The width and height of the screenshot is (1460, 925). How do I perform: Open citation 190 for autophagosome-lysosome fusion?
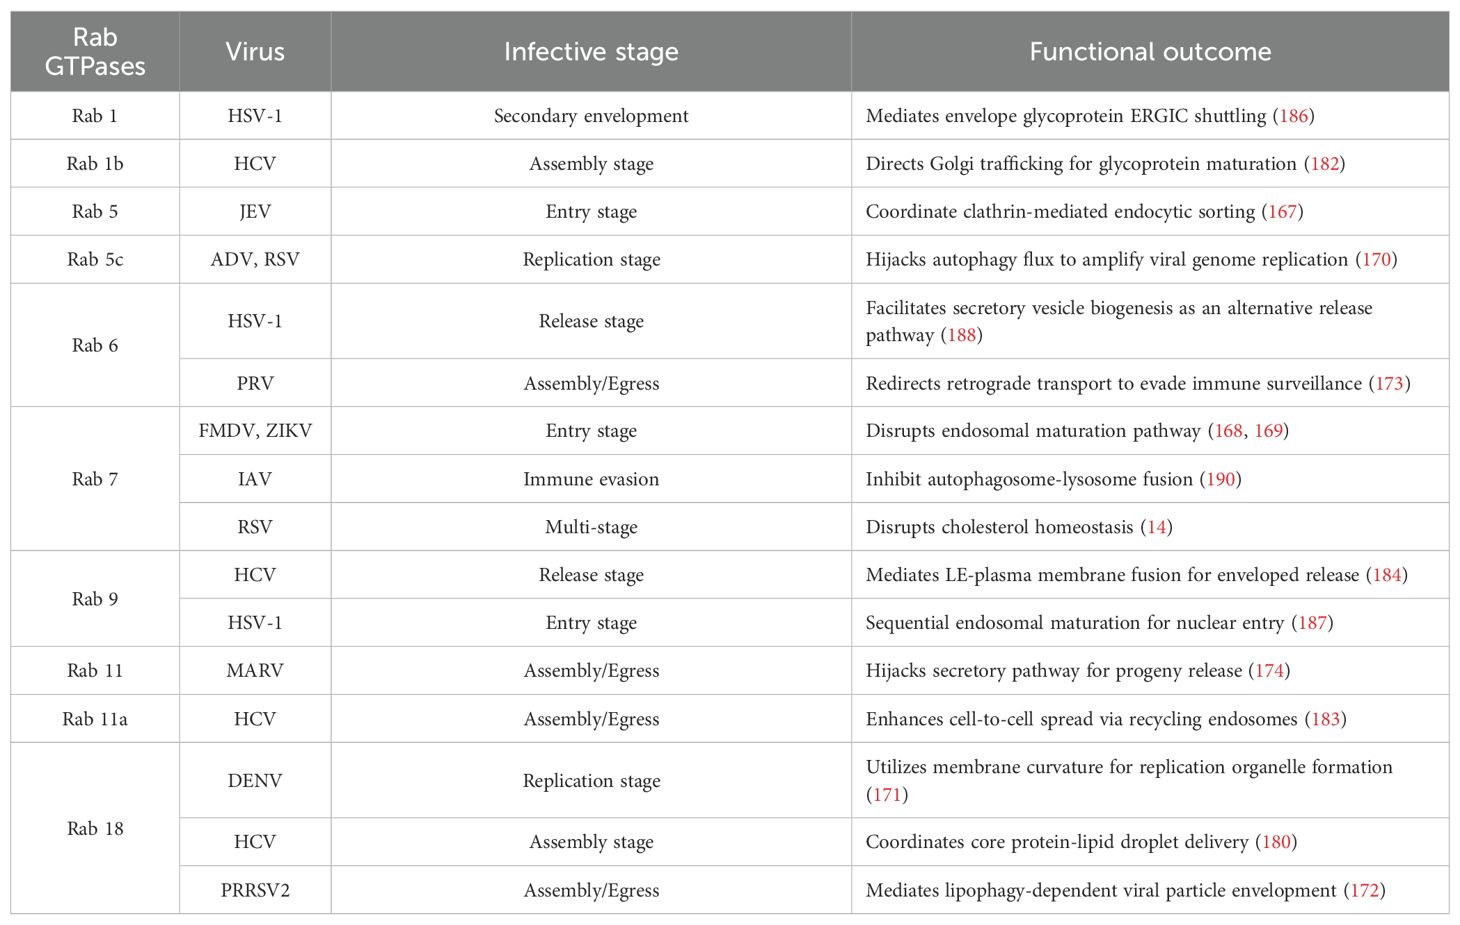coord(1221,479)
